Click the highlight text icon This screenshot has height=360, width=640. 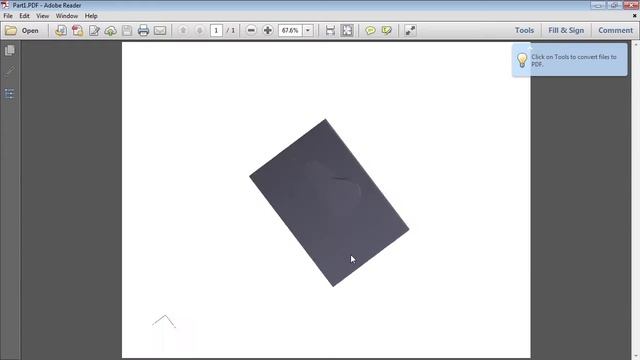387,31
